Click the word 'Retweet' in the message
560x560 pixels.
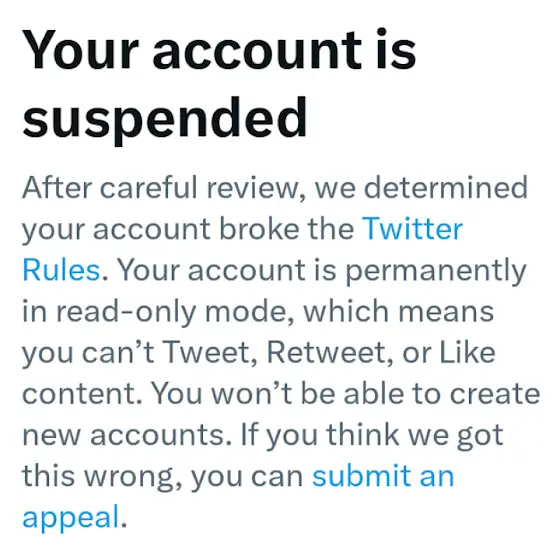click(330, 354)
